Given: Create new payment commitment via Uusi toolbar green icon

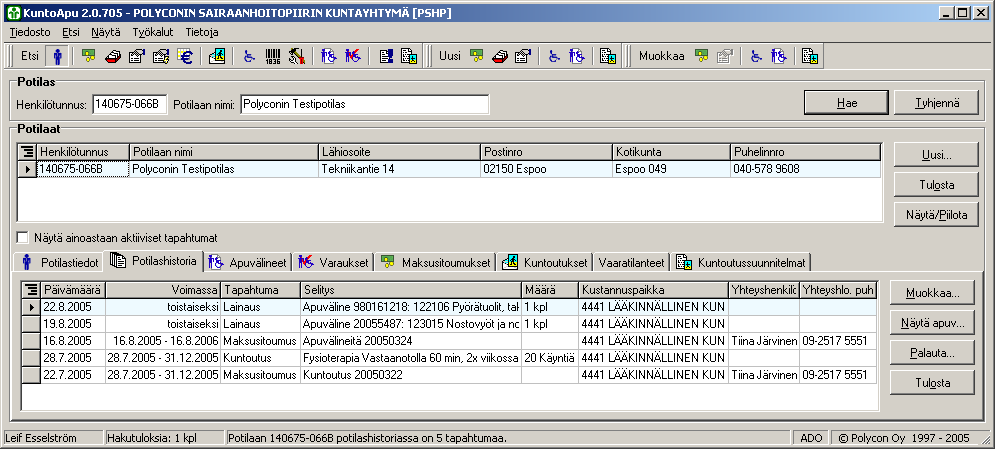Looking at the screenshot, I should 477,56.
